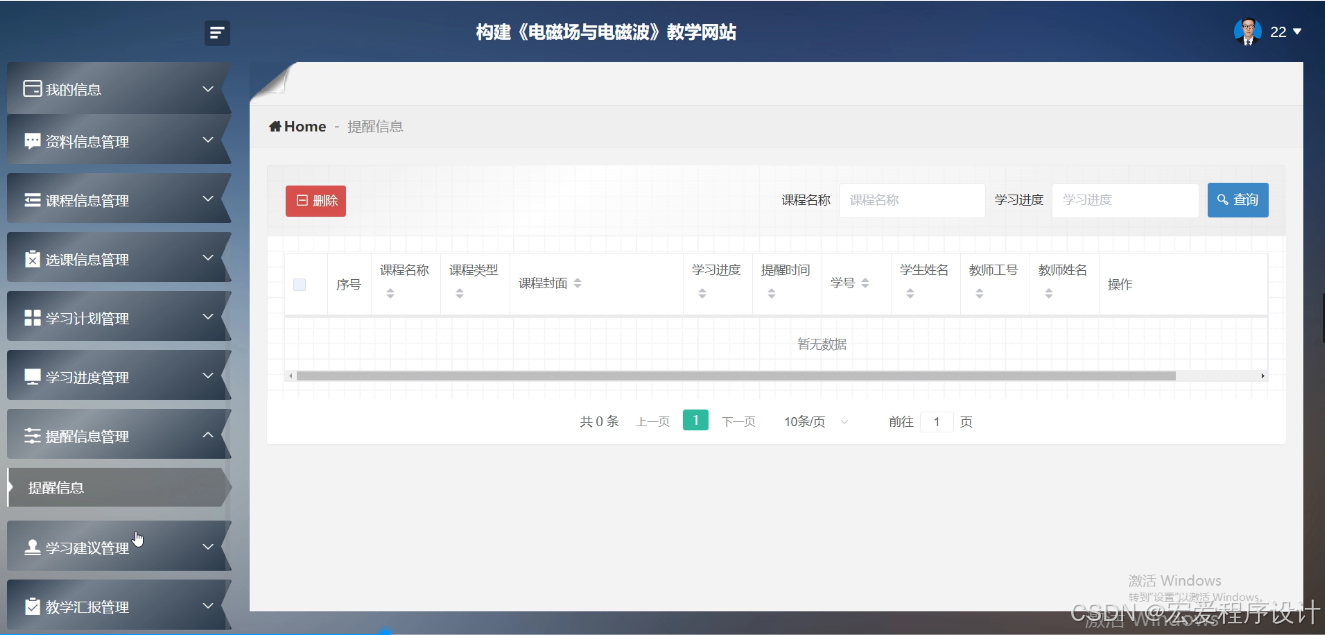Sort by 课程类型 column arrows
The image size is (1325, 635).
459,294
